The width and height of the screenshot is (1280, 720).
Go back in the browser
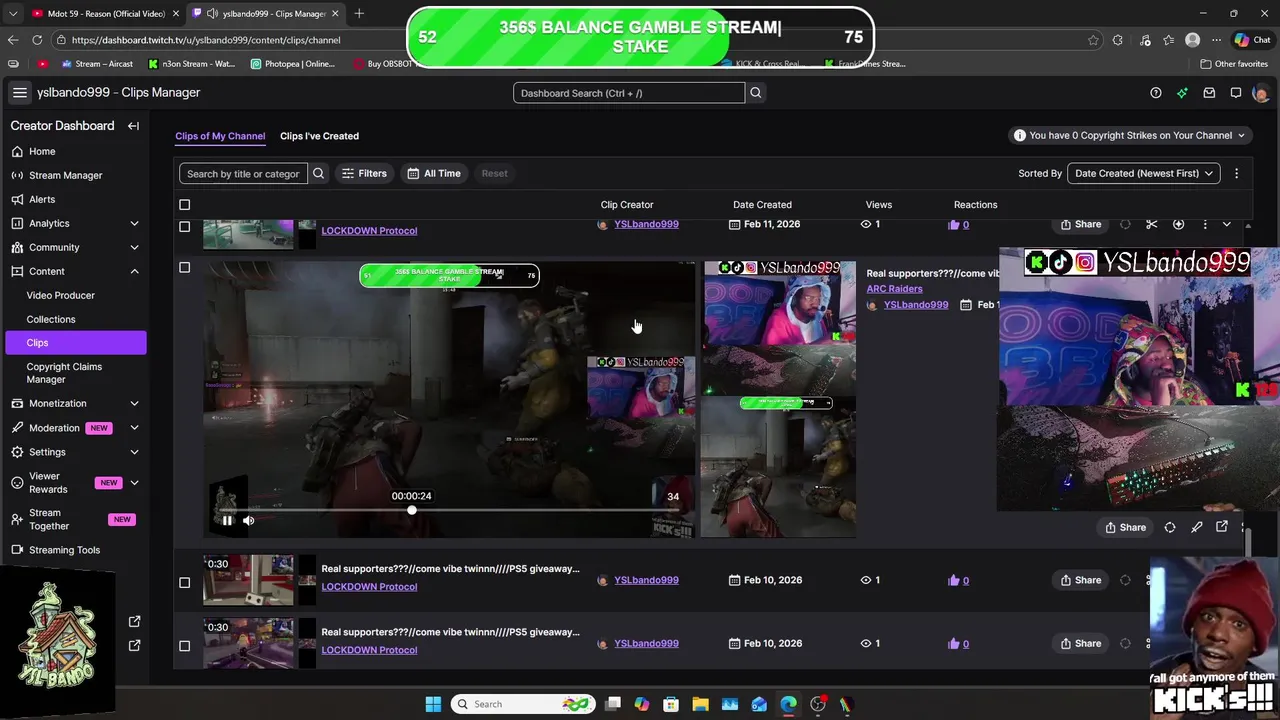[13, 40]
